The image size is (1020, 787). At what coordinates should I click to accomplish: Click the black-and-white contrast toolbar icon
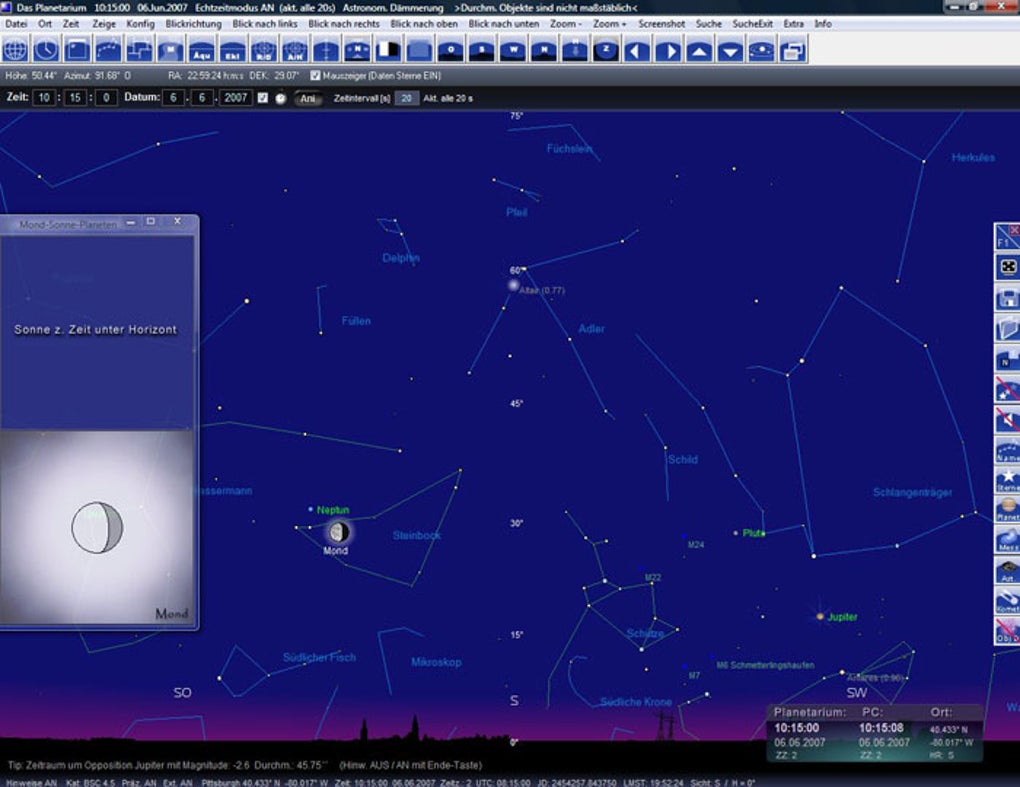click(388, 50)
